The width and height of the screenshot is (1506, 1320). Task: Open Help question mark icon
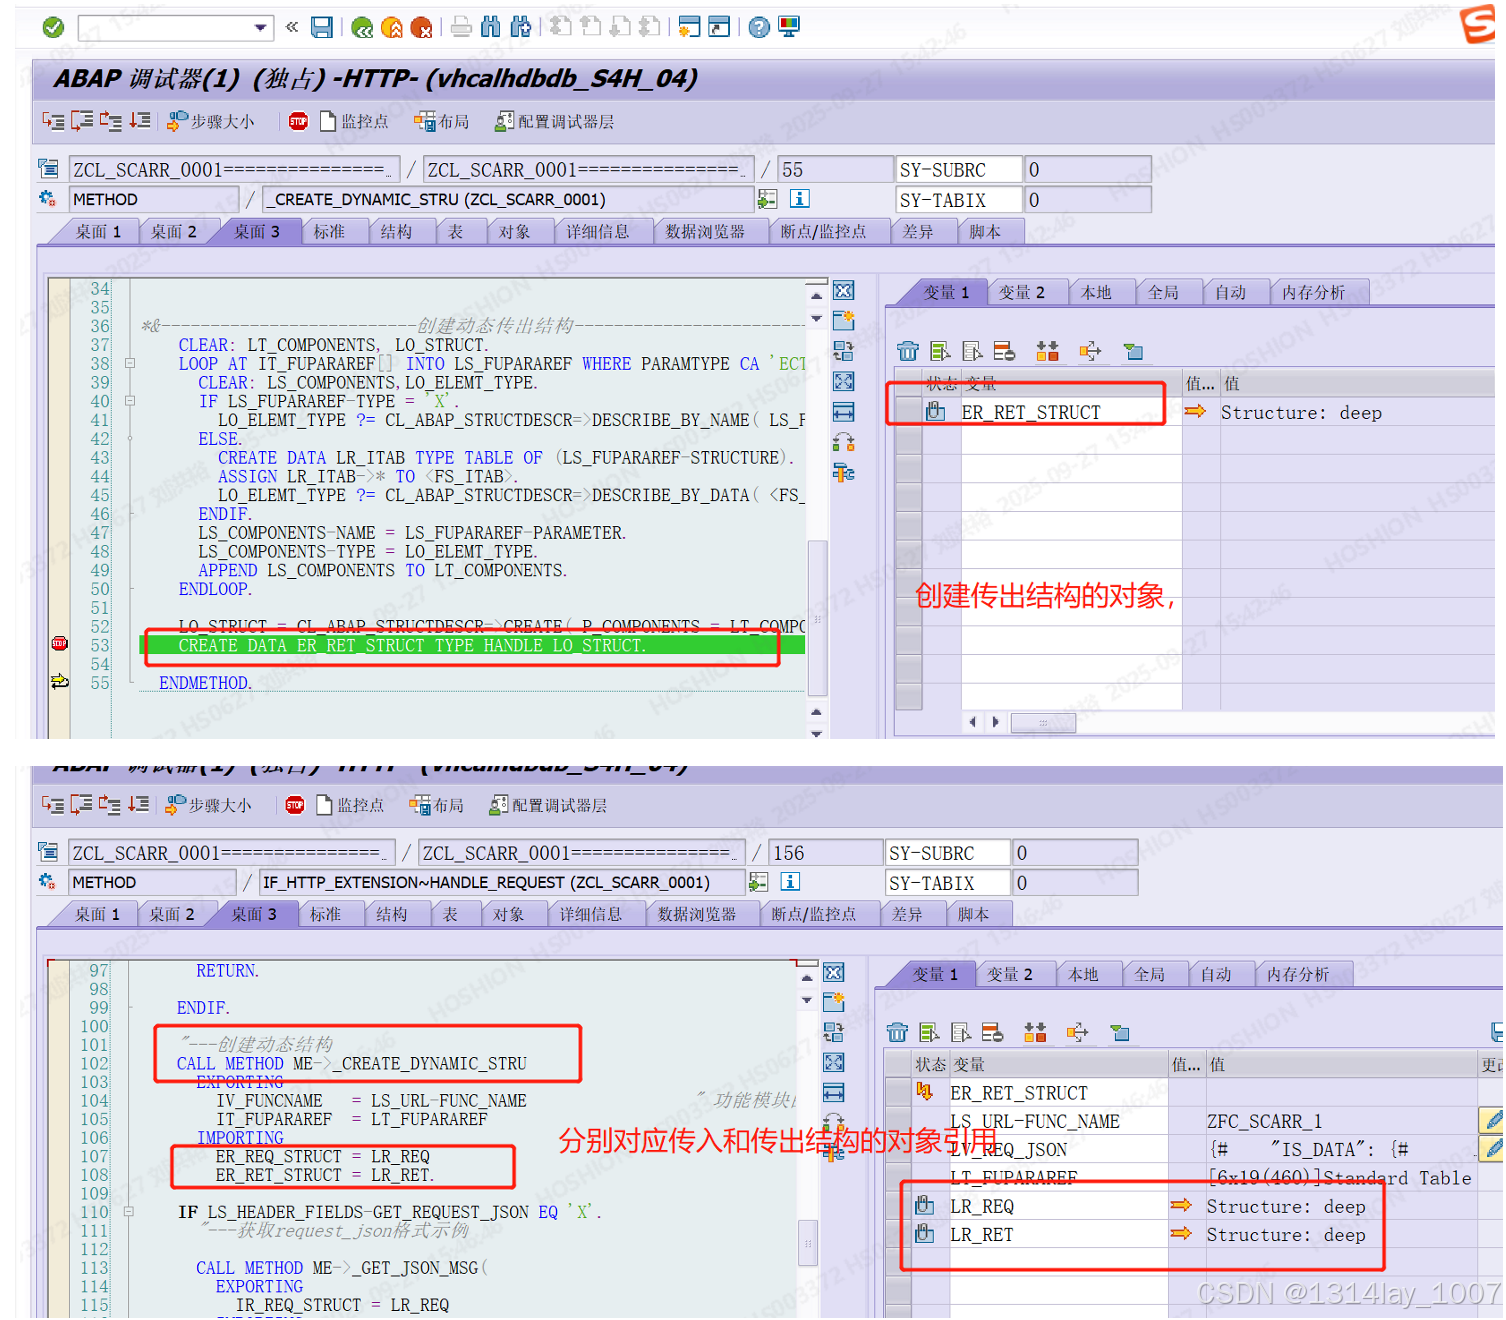(x=759, y=27)
